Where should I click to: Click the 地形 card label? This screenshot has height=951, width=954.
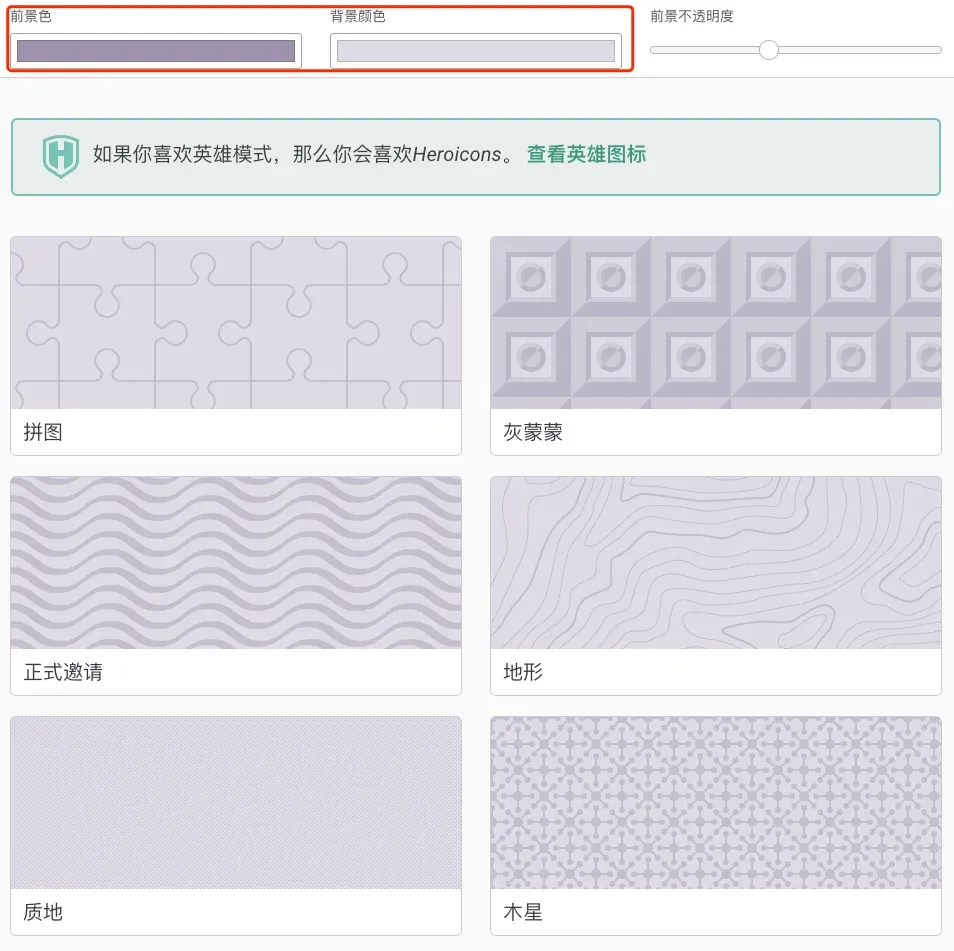click(x=523, y=672)
